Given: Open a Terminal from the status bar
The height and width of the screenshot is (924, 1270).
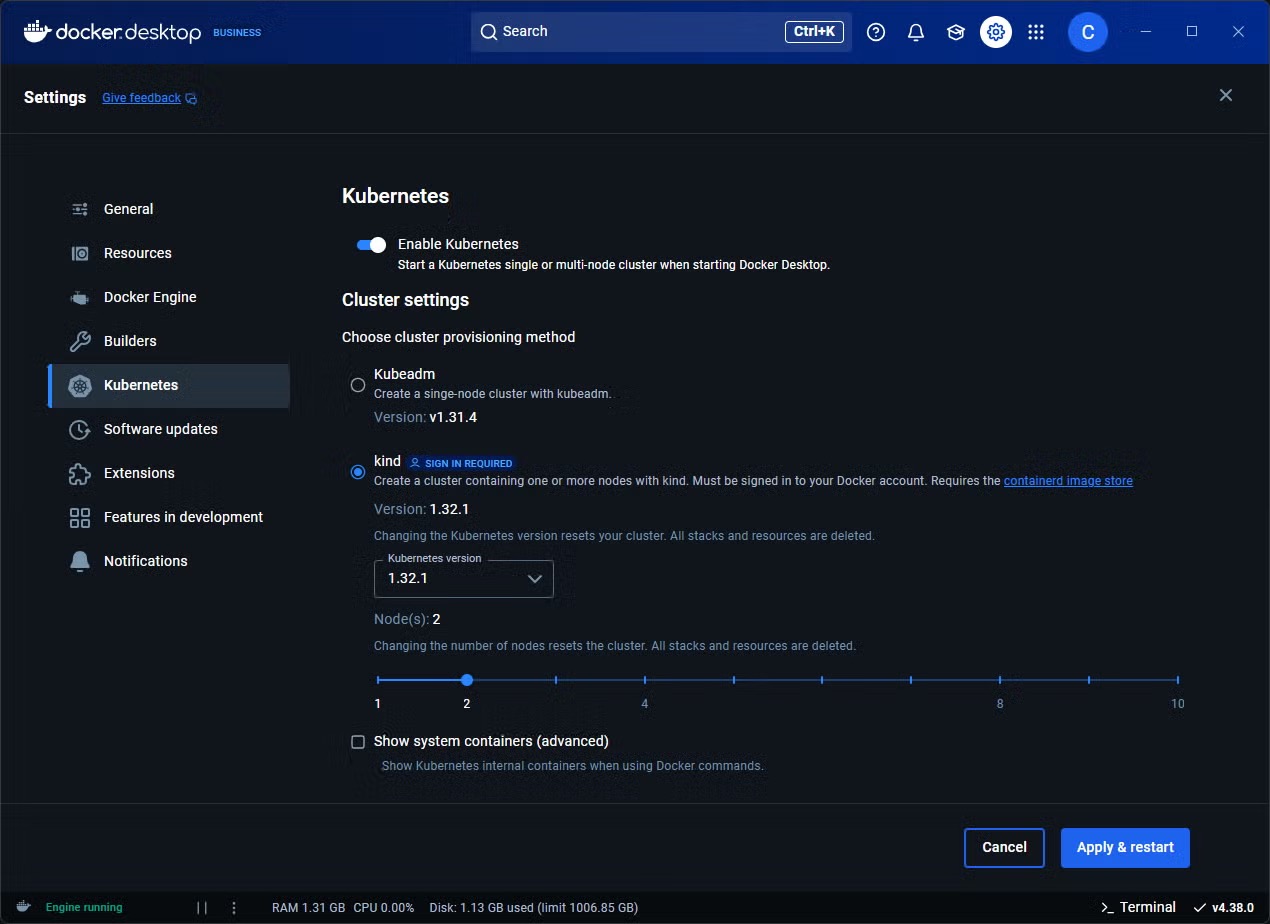Looking at the screenshot, I should point(1138,907).
